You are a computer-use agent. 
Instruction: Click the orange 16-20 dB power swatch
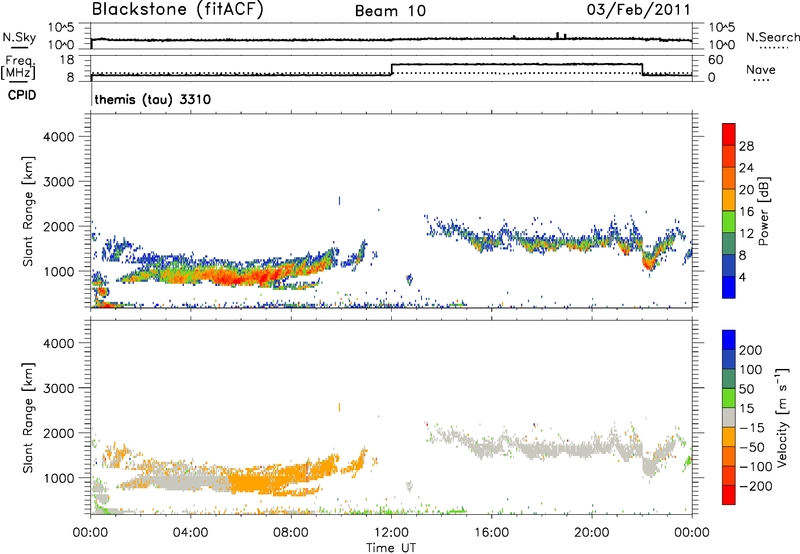pyautogui.click(x=729, y=199)
